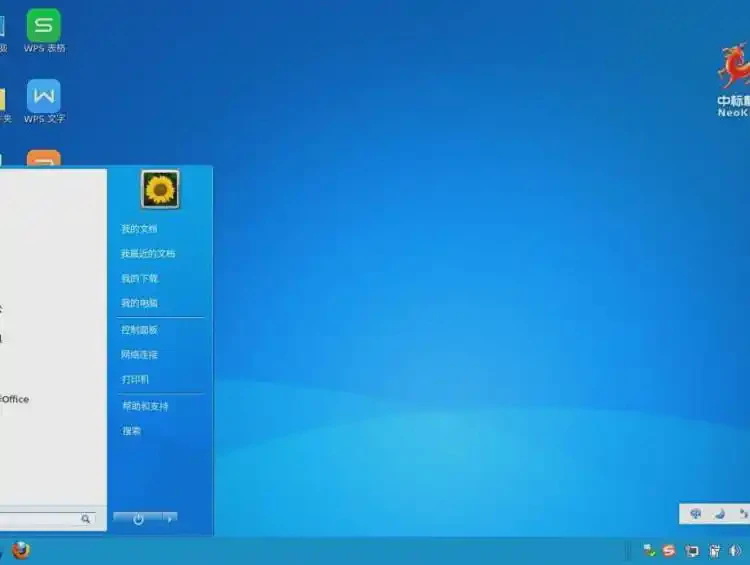The width and height of the screenshot is (750, 565).
Task: Click the volume speaker tray icon
Action: tap(736, 551)
